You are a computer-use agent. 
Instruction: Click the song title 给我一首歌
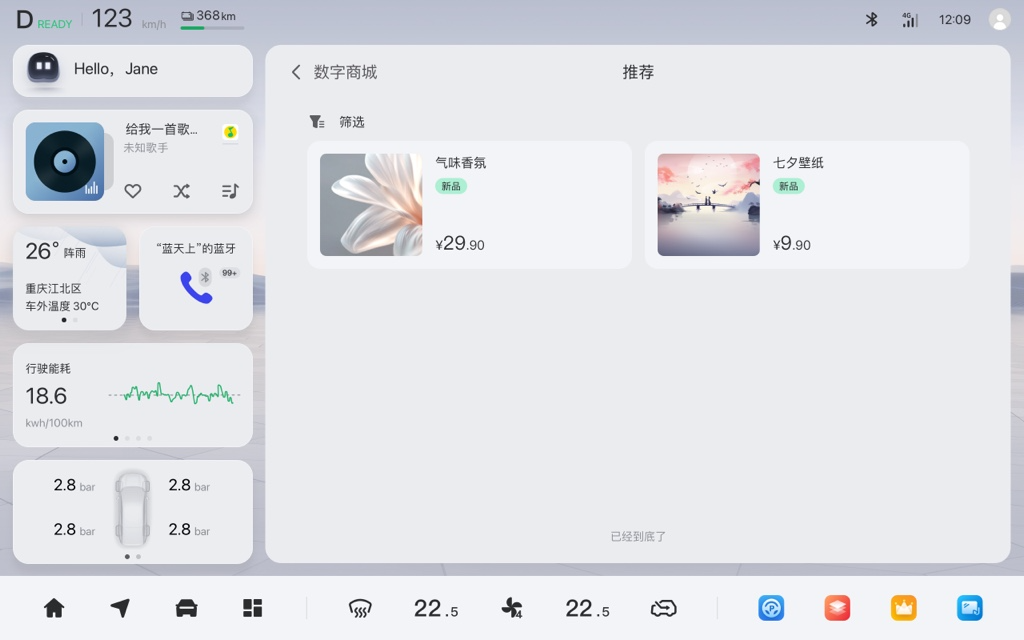[x=161, y=129]
